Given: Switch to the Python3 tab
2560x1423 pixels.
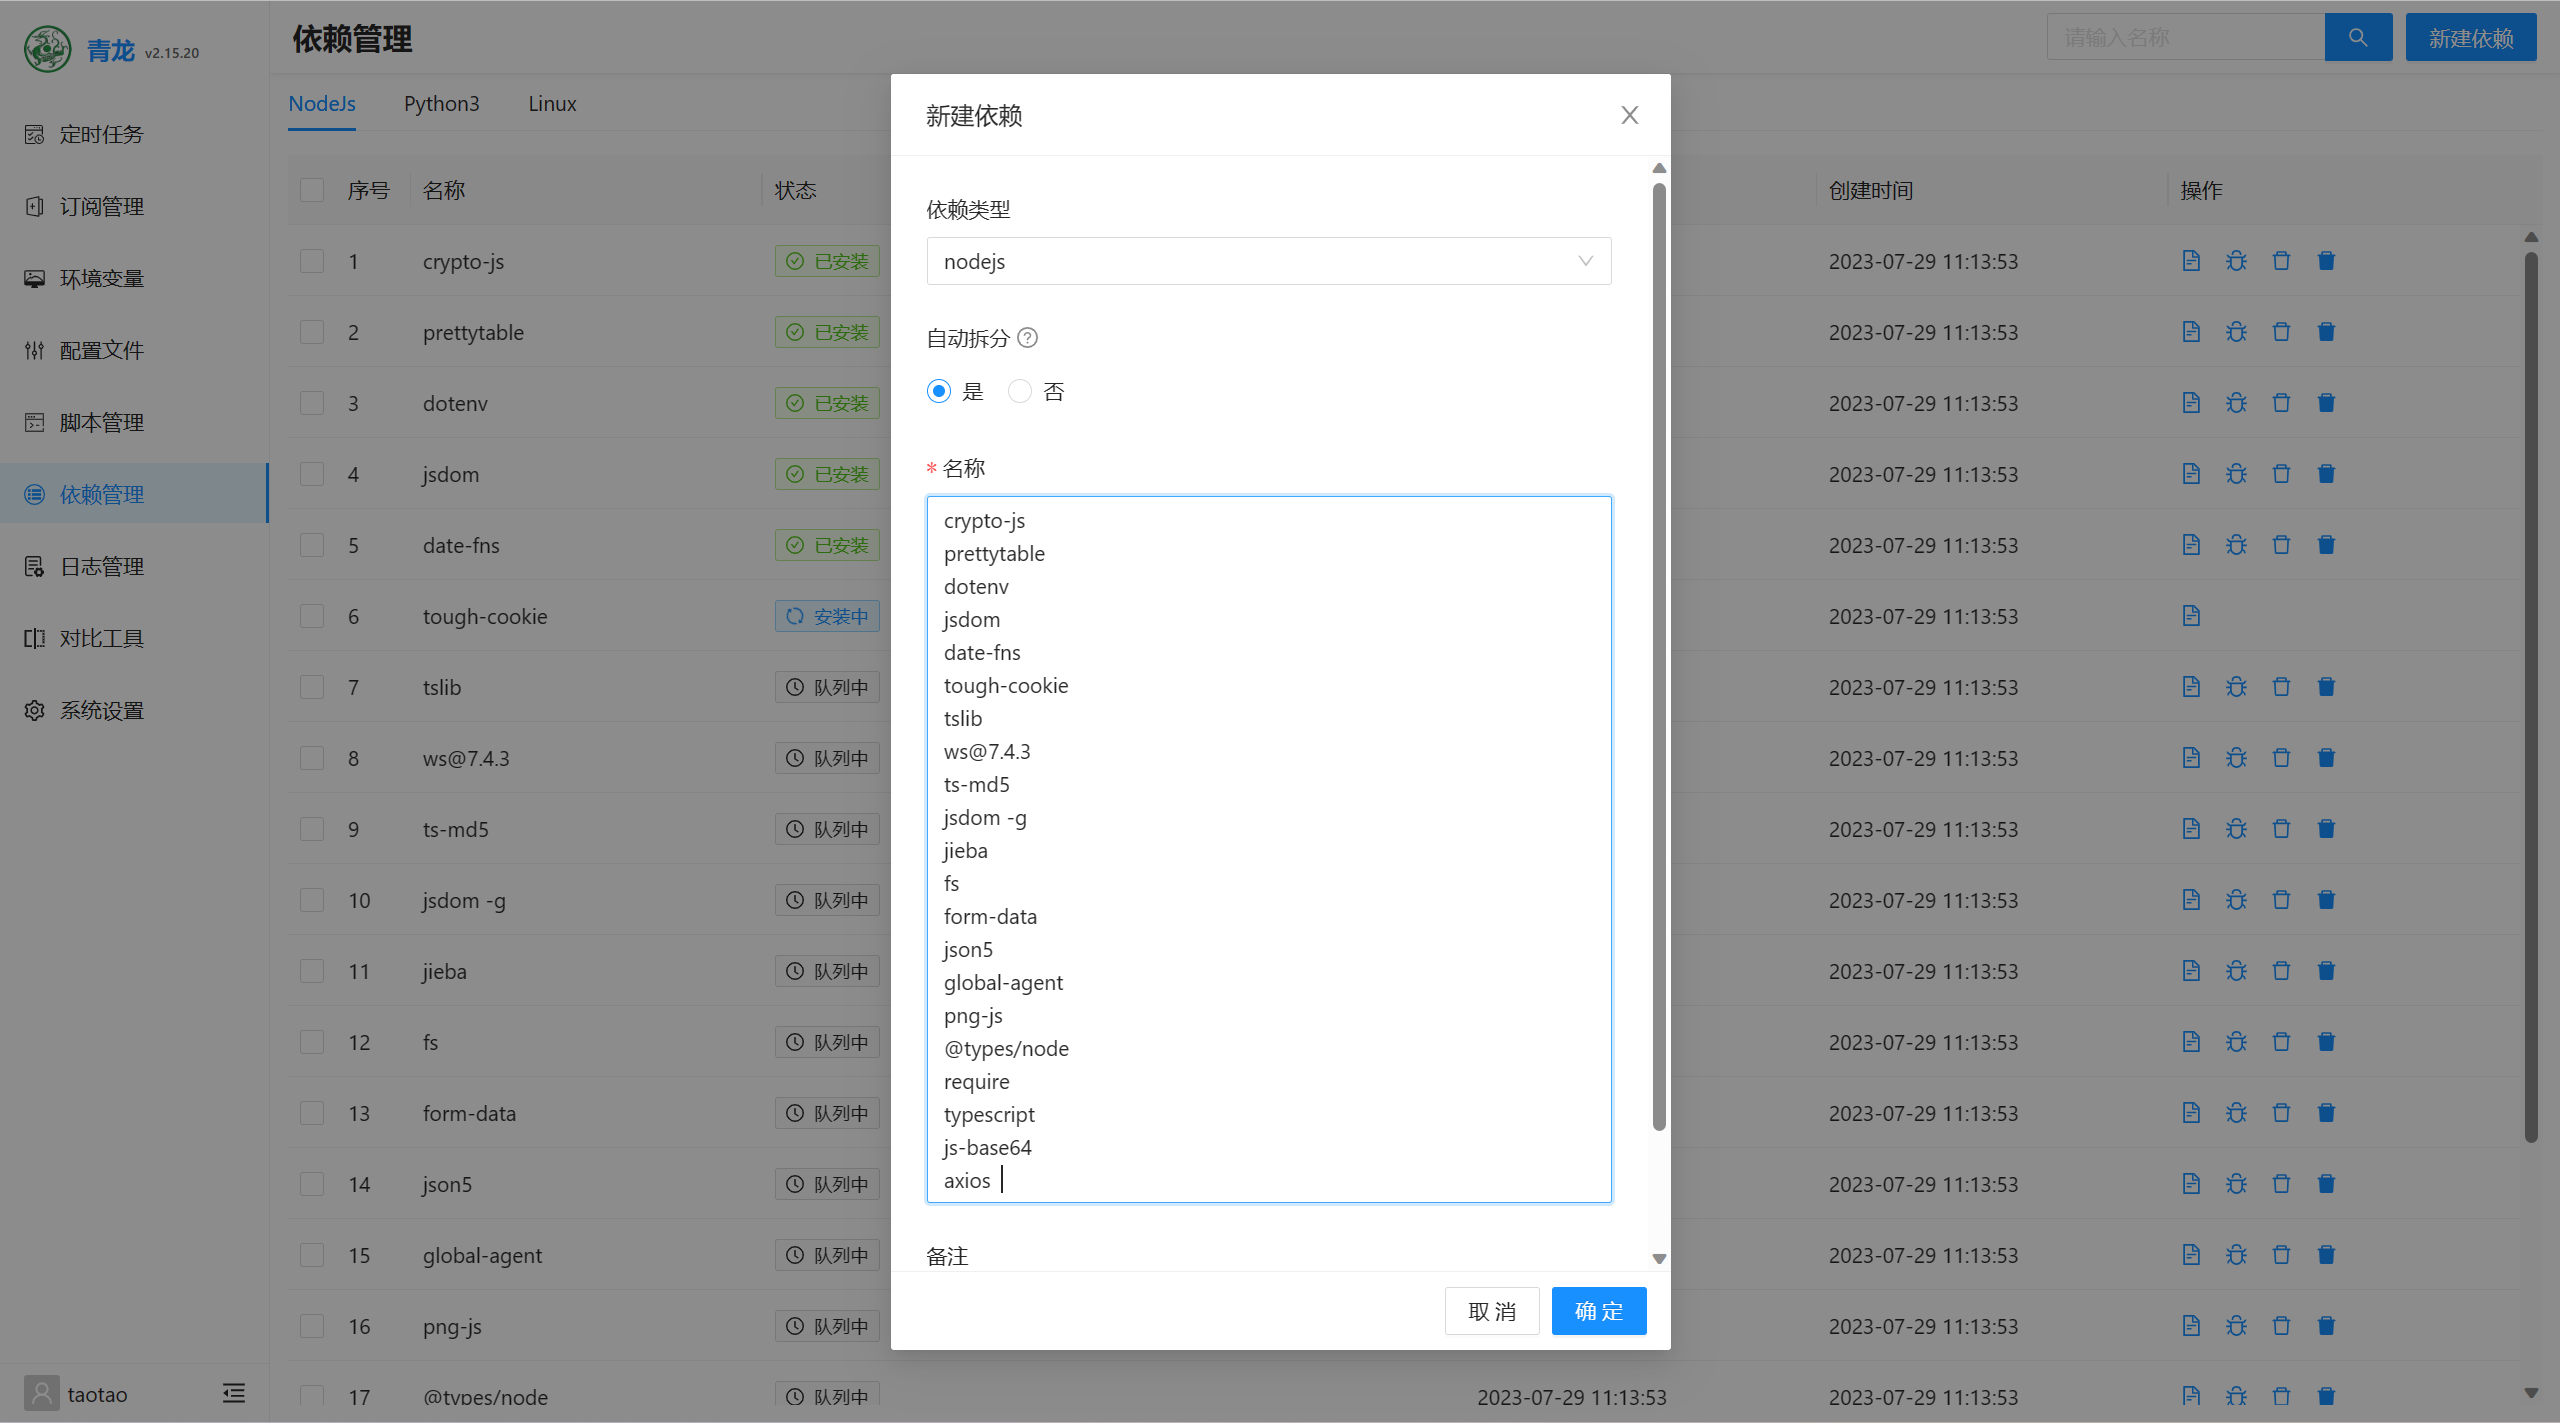Looking at the screenshot, I should point(441,104).
